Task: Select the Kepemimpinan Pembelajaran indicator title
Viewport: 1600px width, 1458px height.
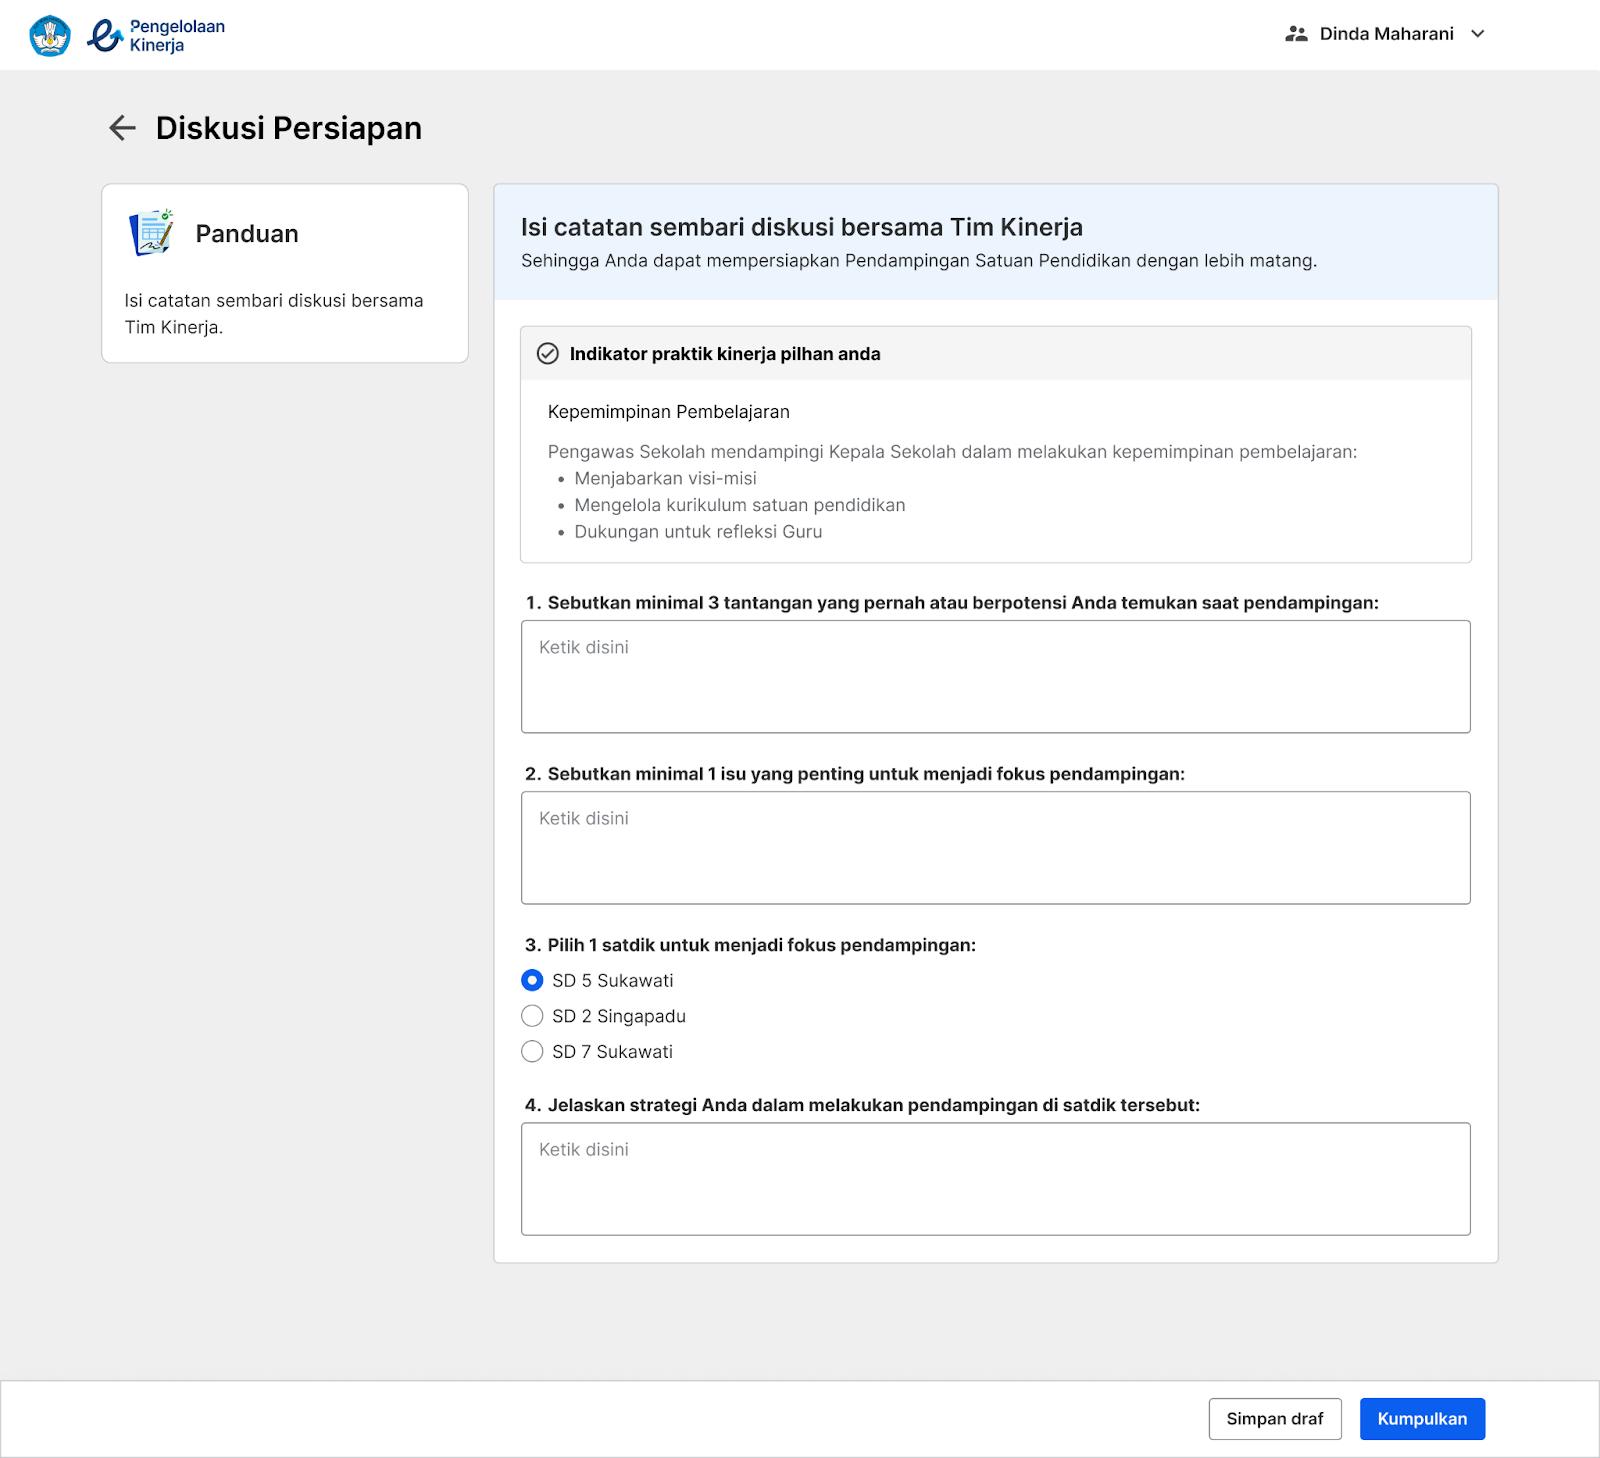Action: tap(668, 412)
